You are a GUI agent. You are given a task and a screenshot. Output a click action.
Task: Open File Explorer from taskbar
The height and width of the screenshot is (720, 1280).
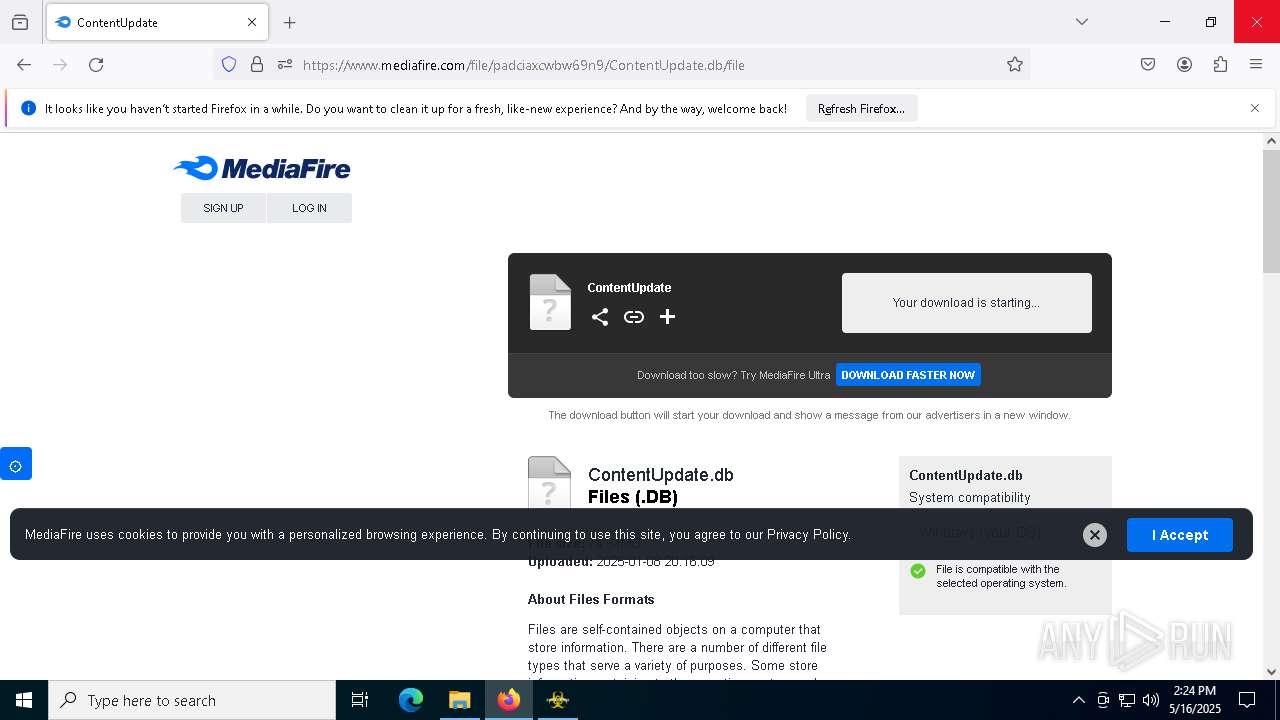[x=459, y=700]
